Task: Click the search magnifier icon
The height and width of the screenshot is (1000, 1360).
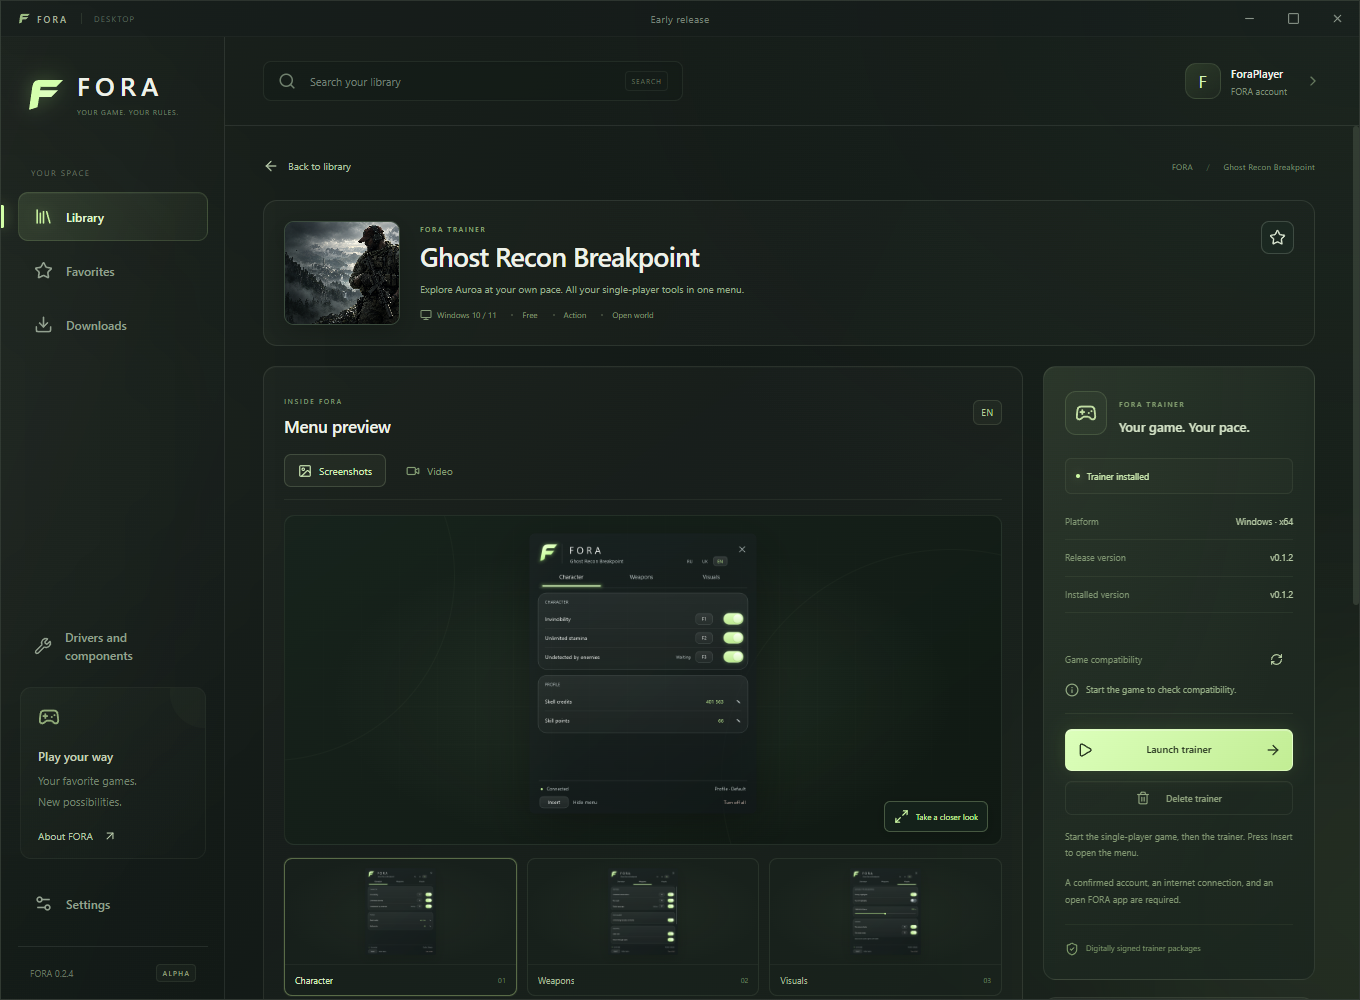Action: [287, 81]
